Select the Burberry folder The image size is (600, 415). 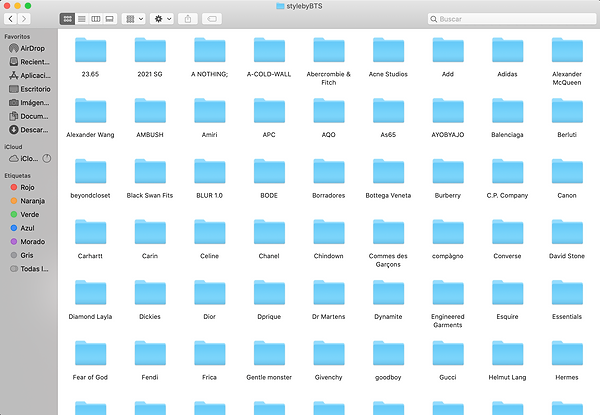click(448, 171)
